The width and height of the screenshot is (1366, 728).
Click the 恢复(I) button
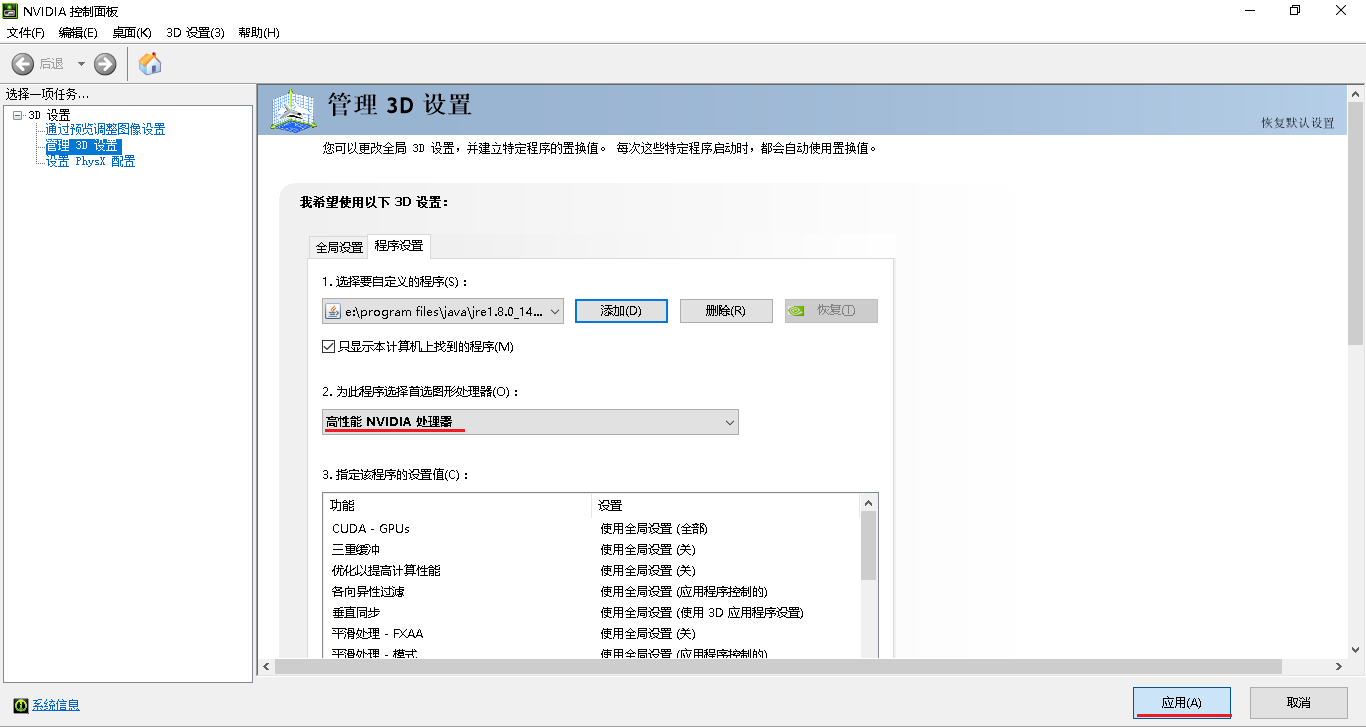(x=831, y=311)
